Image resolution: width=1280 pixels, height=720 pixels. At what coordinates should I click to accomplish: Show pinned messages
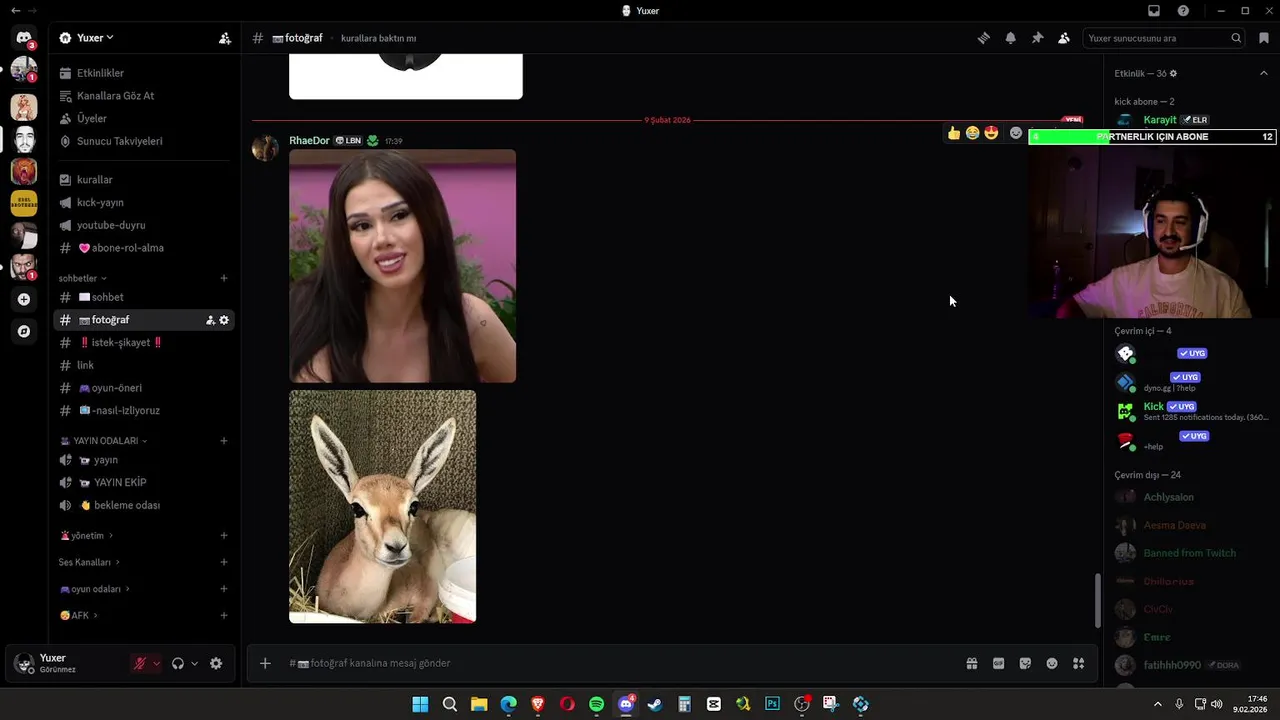click(x=1037, y=38)
